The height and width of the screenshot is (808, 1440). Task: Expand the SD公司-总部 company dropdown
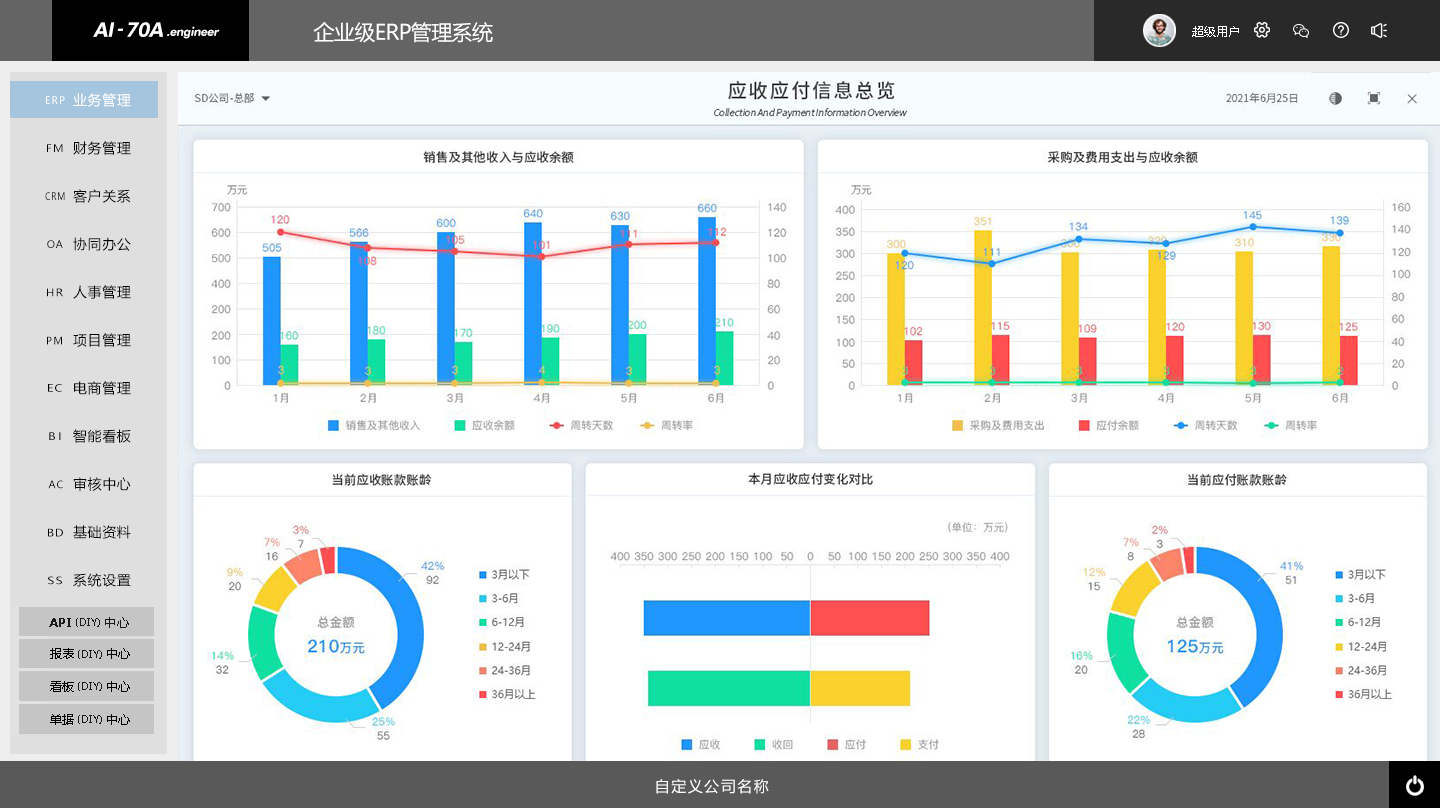(x=233, y=98)
